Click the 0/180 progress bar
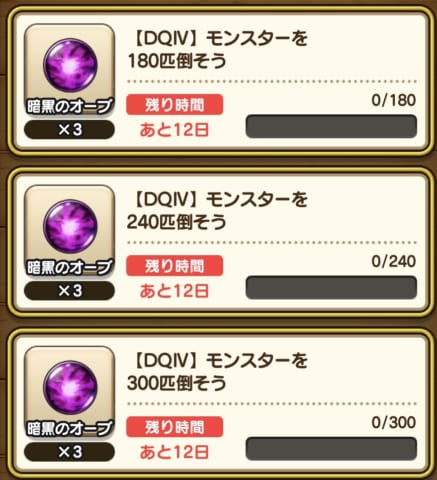The image size is (437, 480). coord(331,126)
